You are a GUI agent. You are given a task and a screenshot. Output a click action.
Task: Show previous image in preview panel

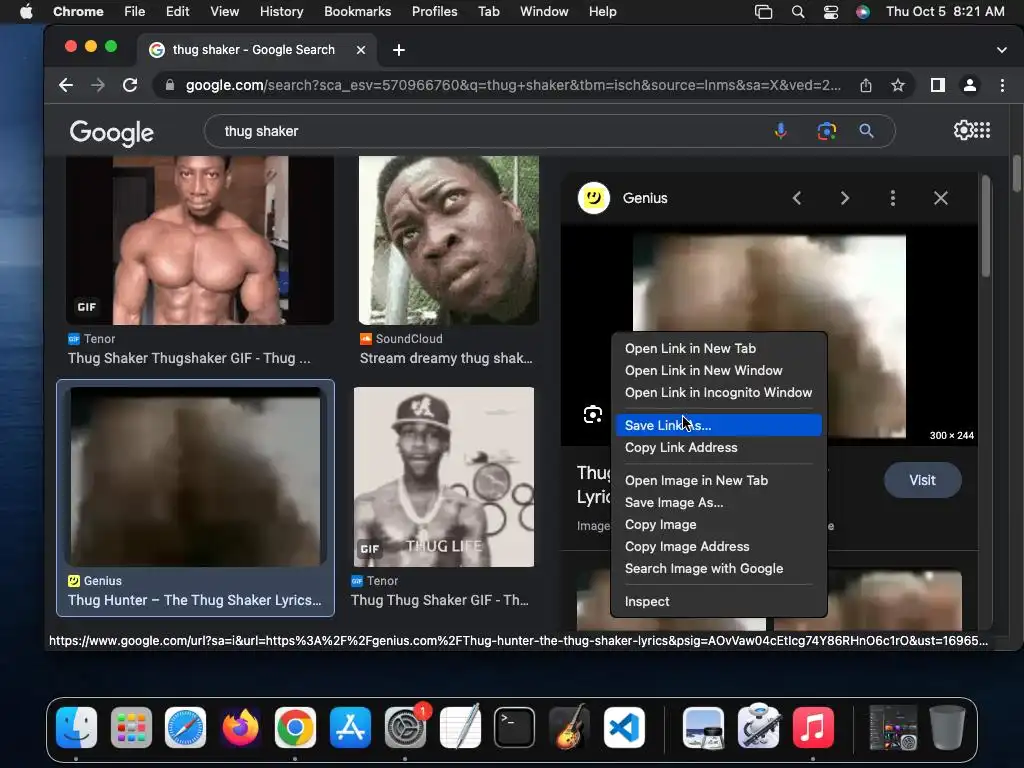(797, 198)
